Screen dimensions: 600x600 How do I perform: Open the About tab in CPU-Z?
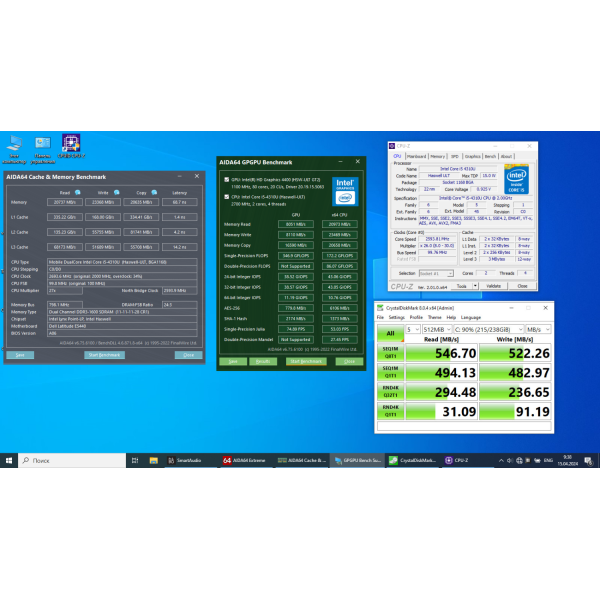(x=506, y=156)
